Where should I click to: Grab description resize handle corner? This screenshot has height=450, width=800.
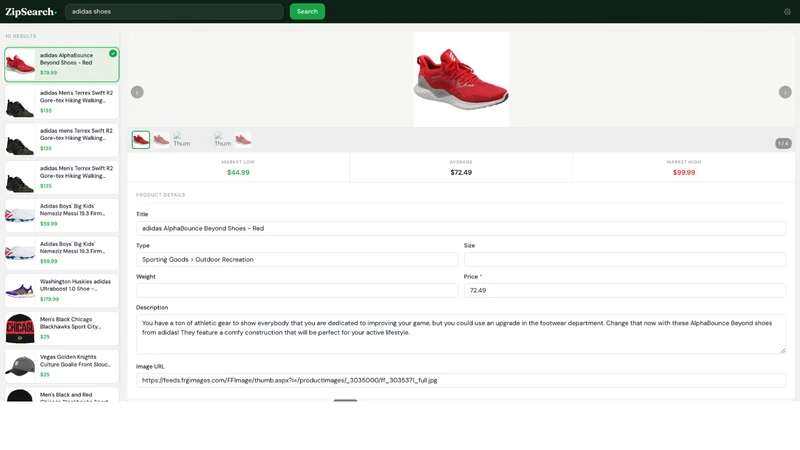(x=783, y=351)
